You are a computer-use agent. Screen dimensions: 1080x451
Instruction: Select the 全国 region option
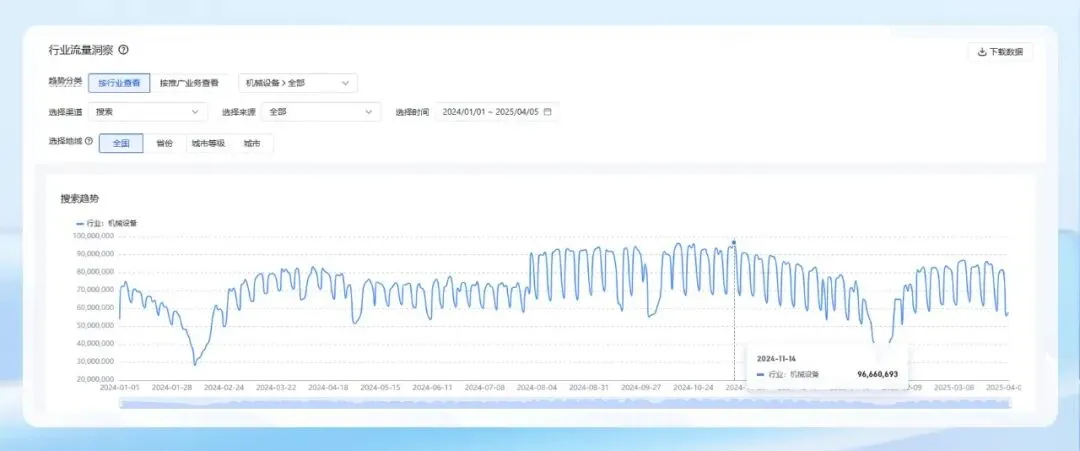point(121,143)
